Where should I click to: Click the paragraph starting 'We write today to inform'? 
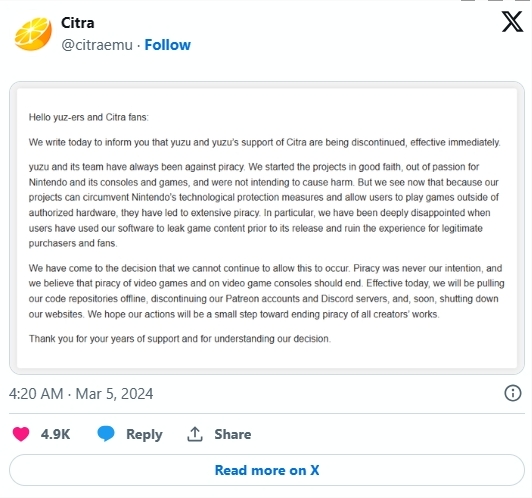pos(265,142)
